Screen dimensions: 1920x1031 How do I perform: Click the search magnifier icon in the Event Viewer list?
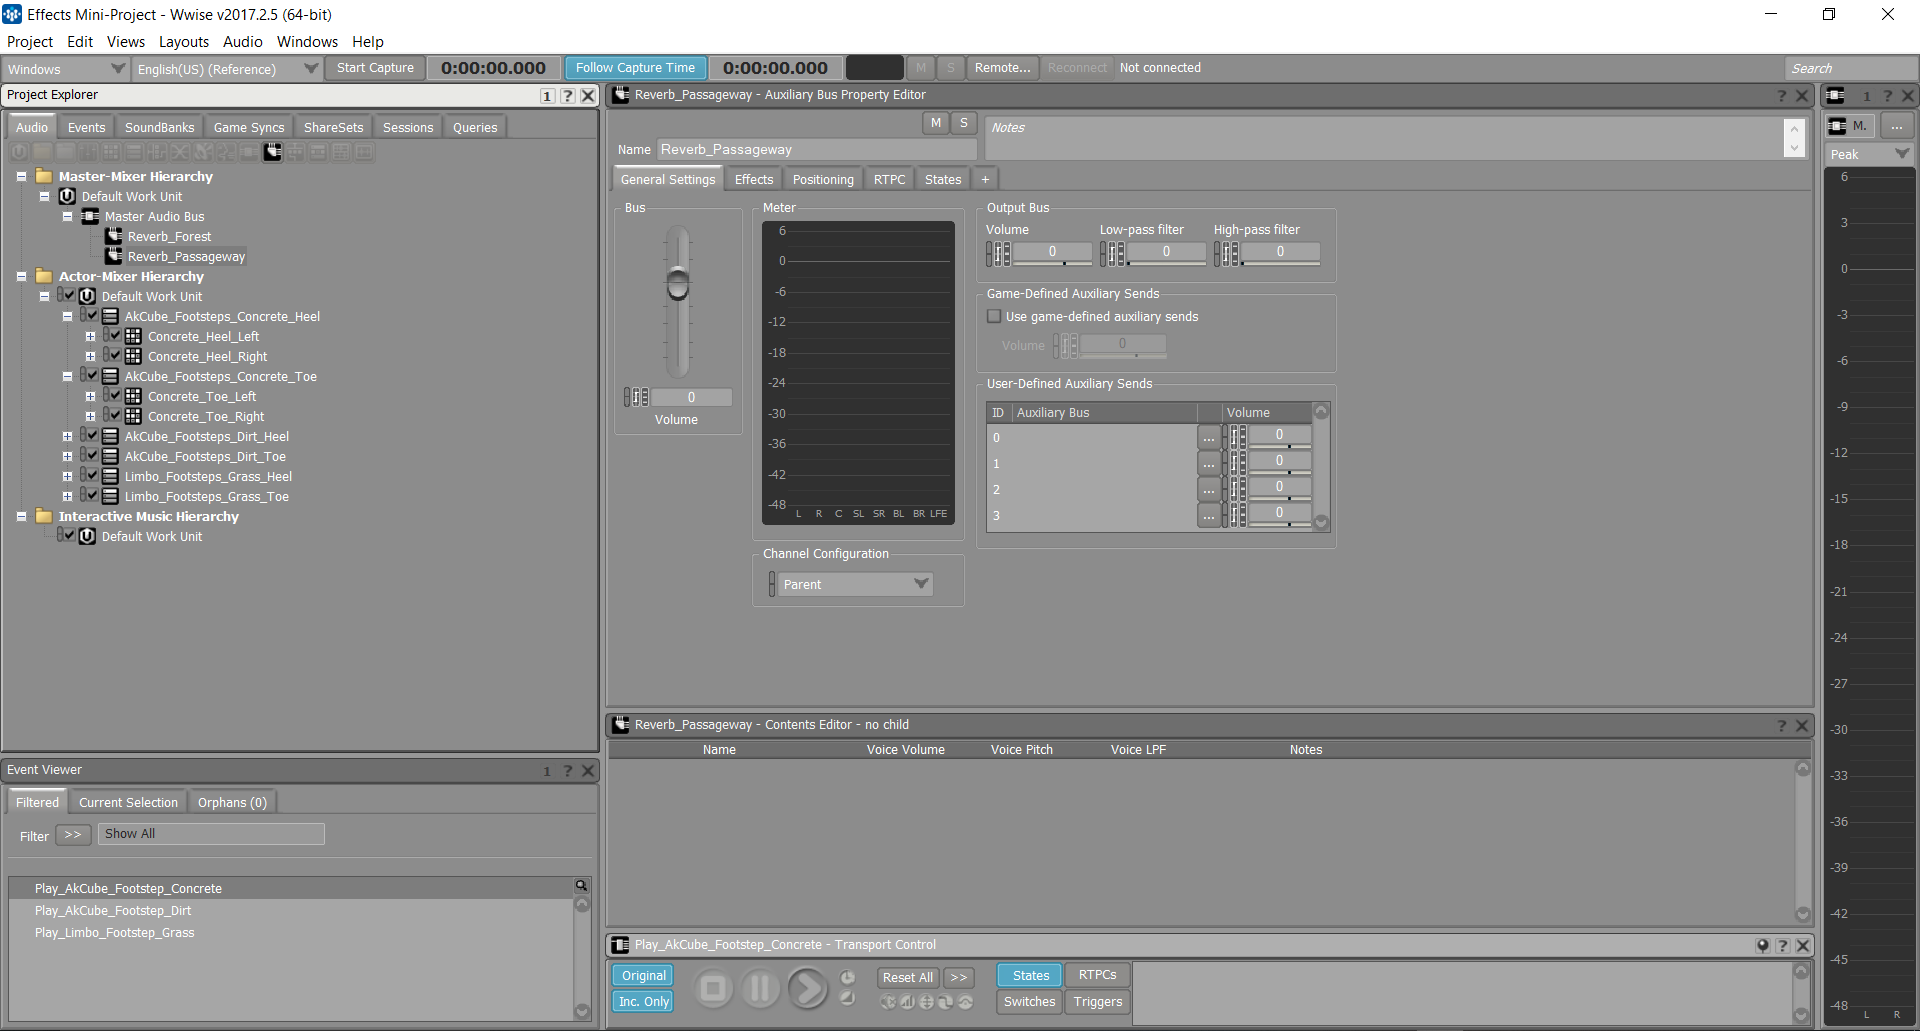[x=581, y=886]
